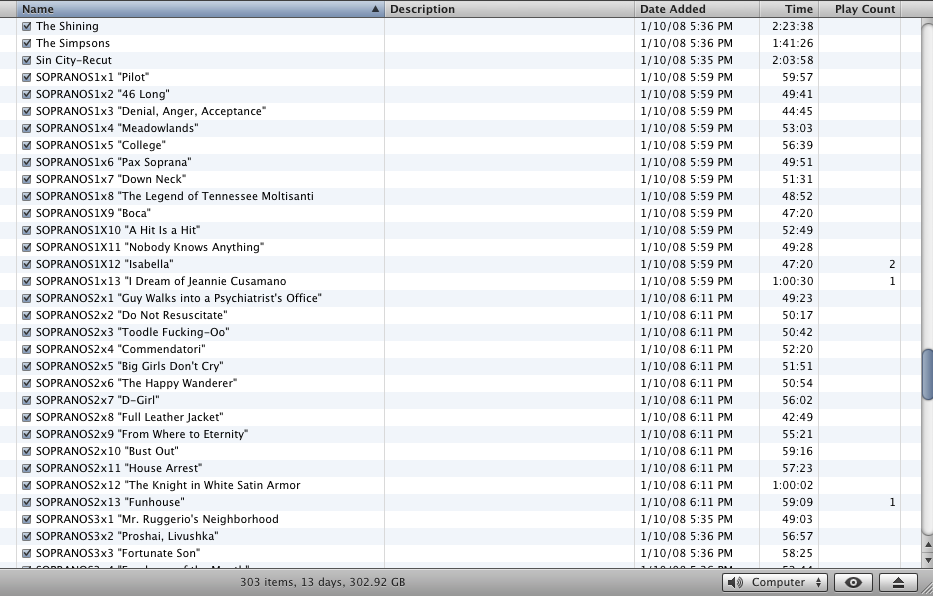Click the Name column sort arrow
933x596 pixels.
[x=375, y=9]
